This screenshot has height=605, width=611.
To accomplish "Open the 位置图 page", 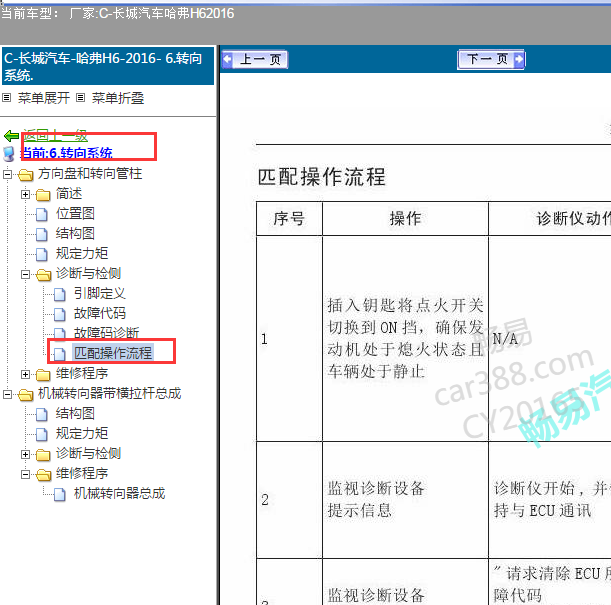I will [75, 213].
